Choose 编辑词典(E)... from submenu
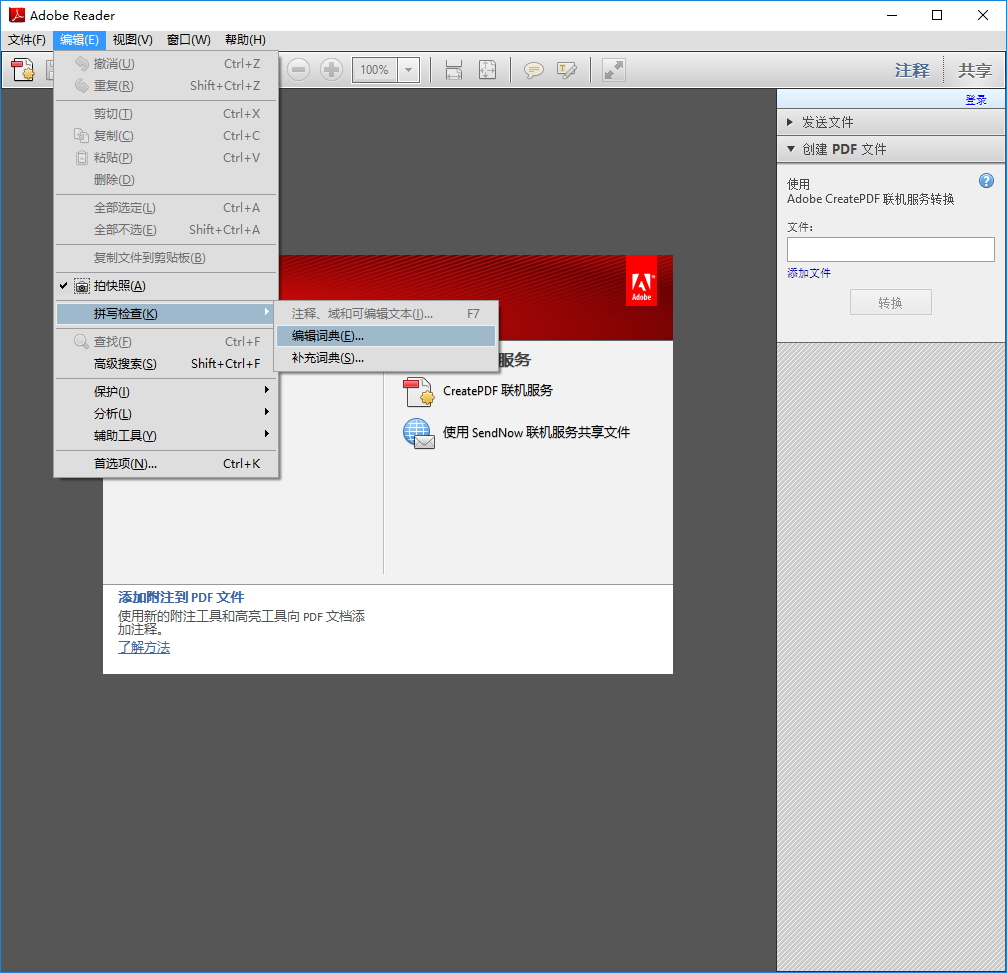 coord(386,336)
